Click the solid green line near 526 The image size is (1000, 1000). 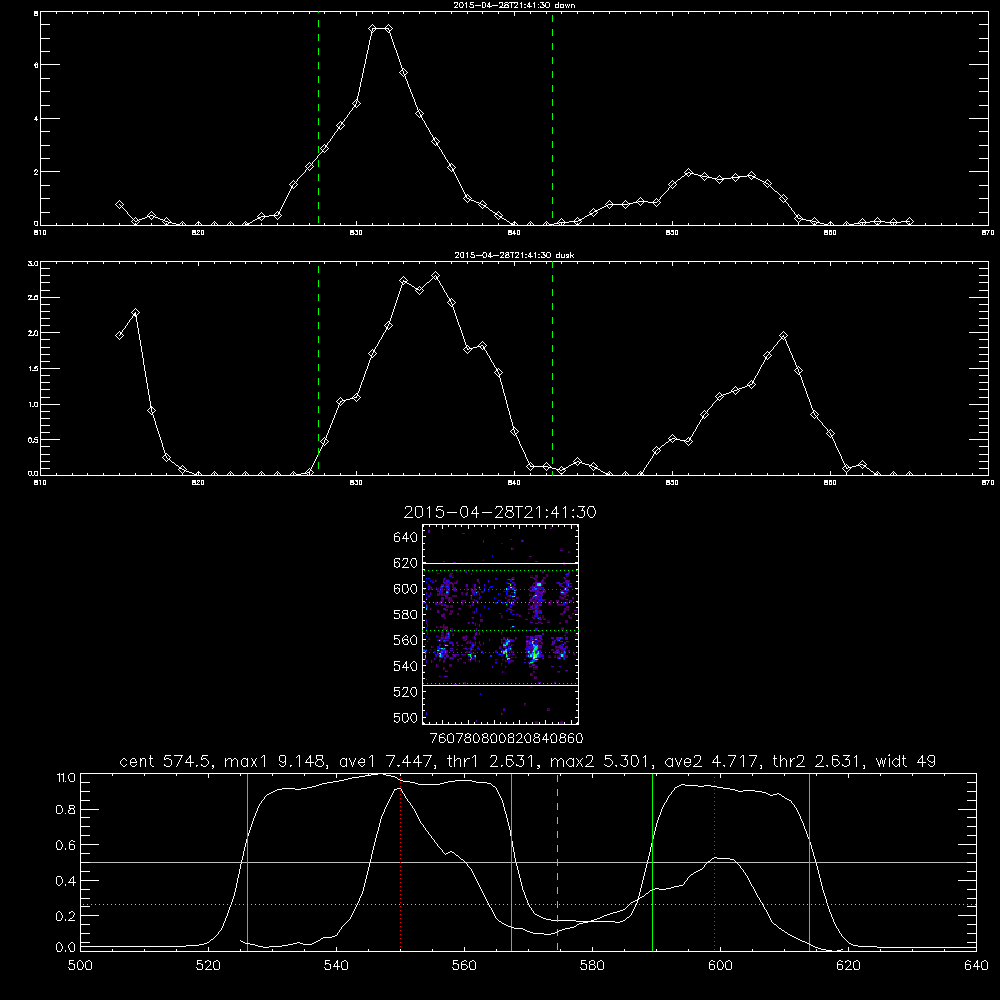pos(247,862)
